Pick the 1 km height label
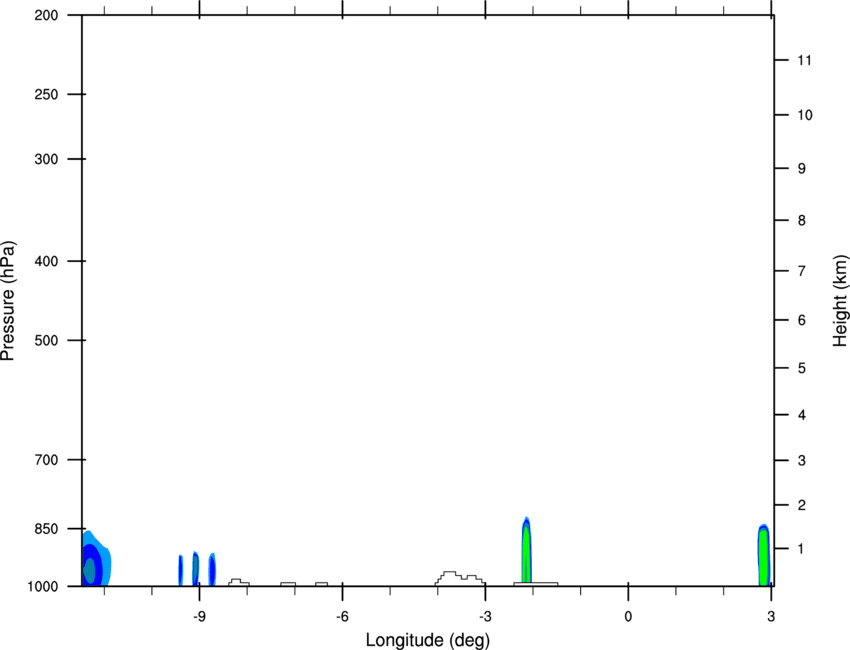The image size is (850, 650). pyautogui.click(x=801, y=549)
